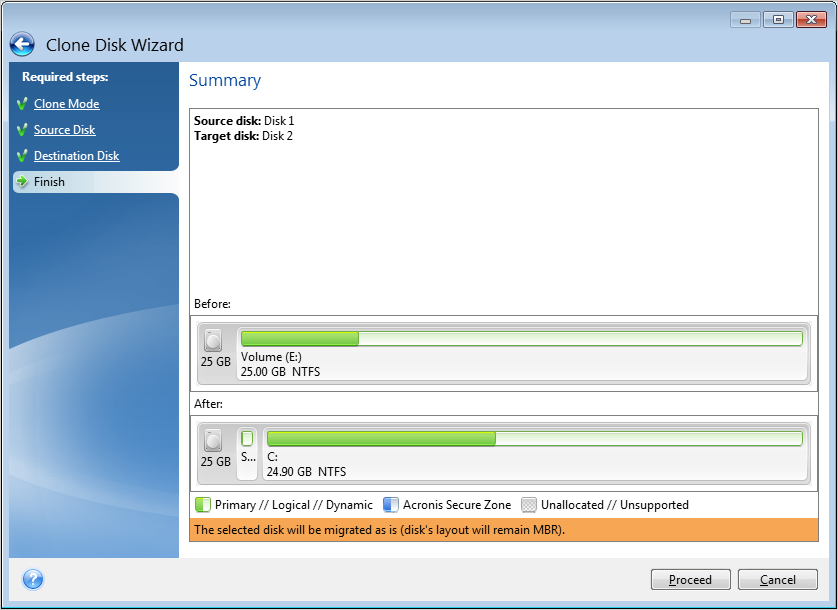This screenshot has height=610, width=838.
Task: Select the 25 GB disk icon in After section
Action: pyautogui.click(x=215, y=448)
